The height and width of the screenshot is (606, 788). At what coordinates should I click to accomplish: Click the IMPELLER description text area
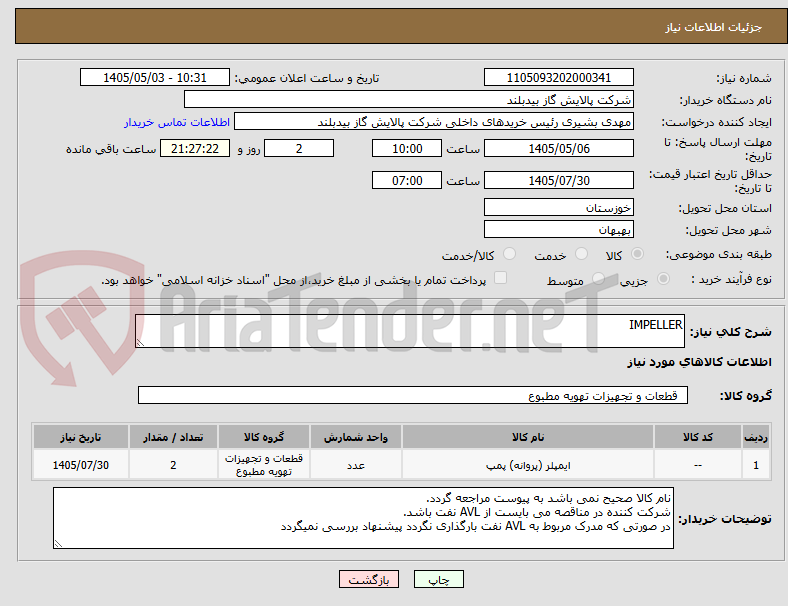[x=410, y=331]
